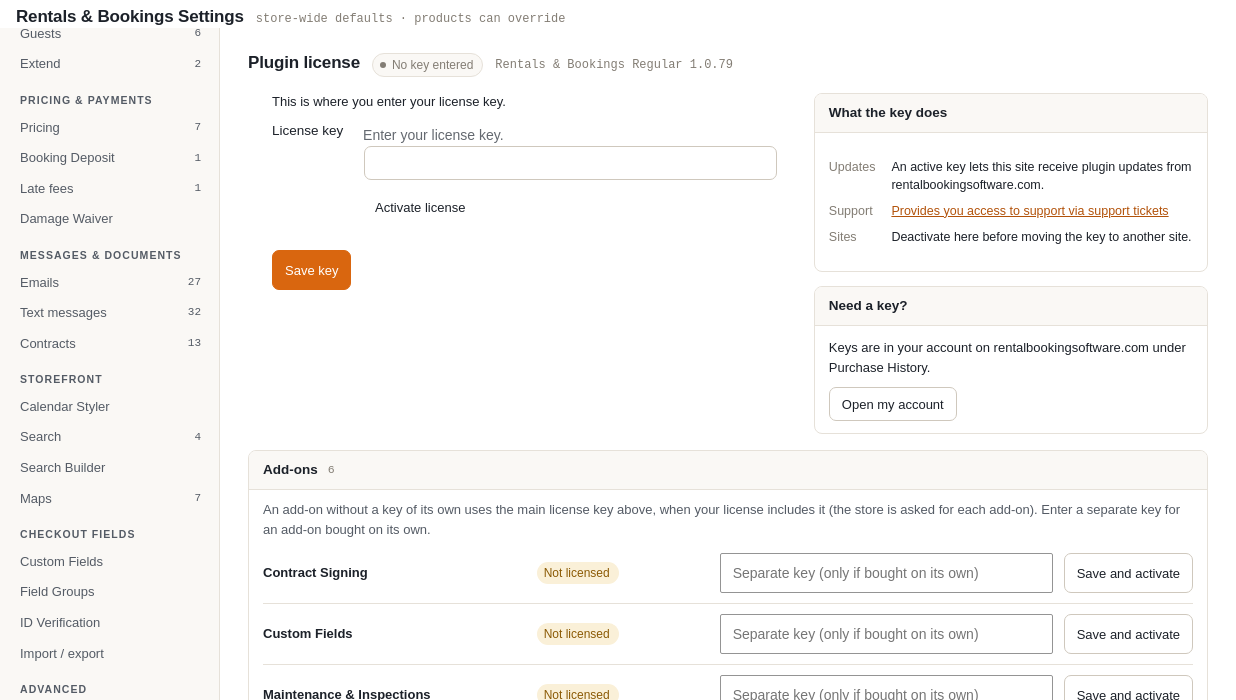The image size is (1236, 700).
Task: Open Calendar Styler settings
Action: coord(110,407)
